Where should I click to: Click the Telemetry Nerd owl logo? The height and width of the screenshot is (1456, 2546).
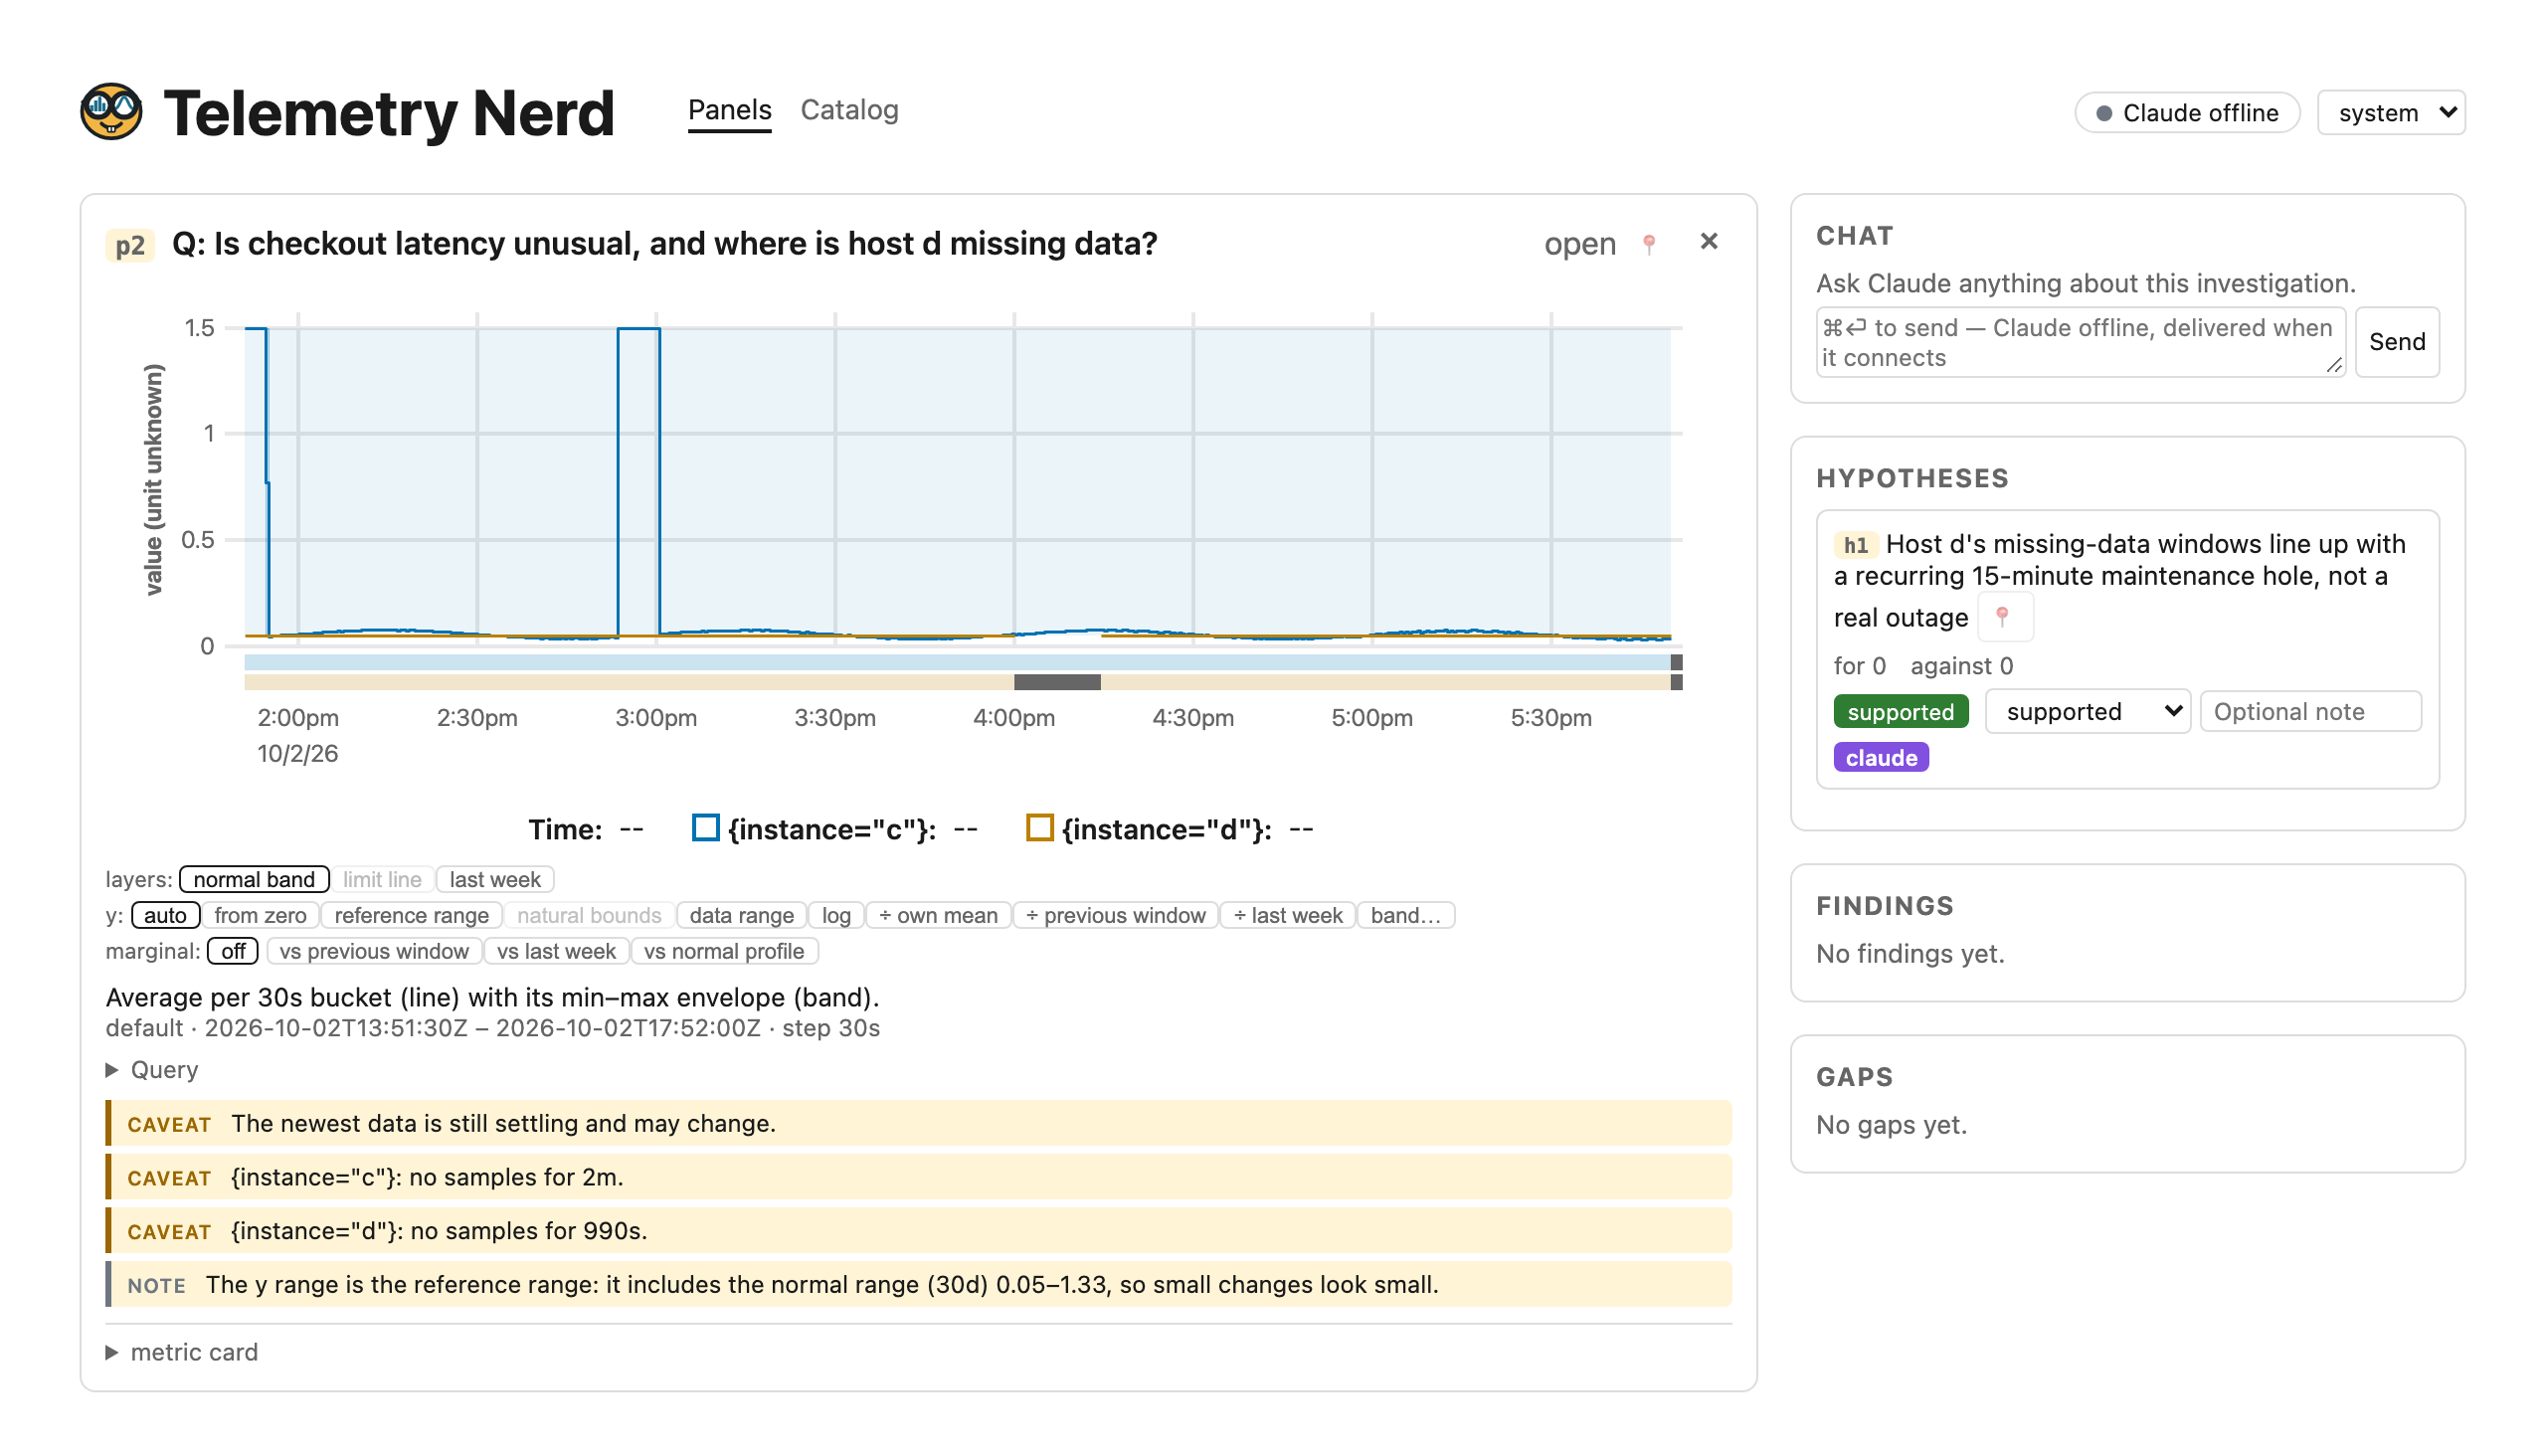click(111, 111)
